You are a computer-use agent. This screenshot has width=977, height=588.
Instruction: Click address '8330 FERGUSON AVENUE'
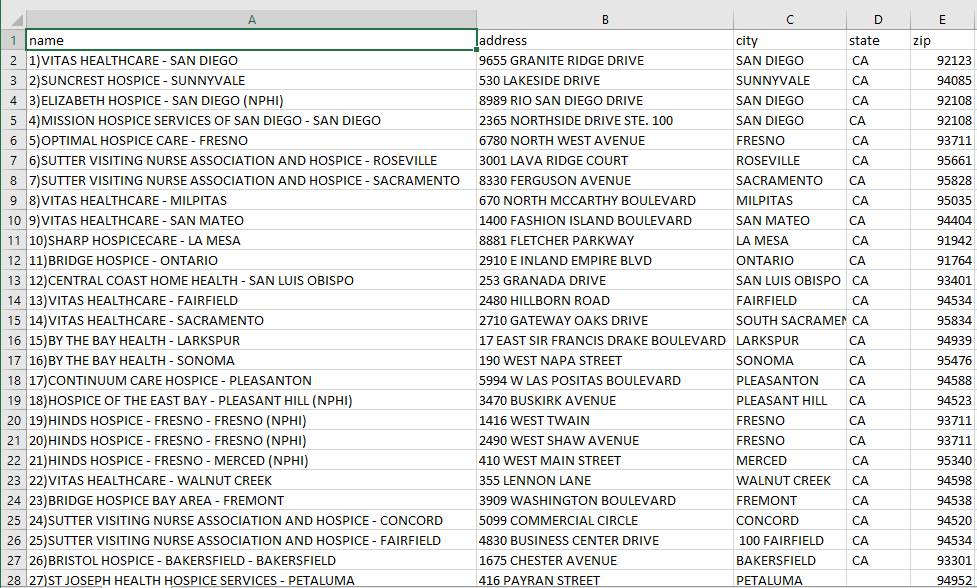605,181
